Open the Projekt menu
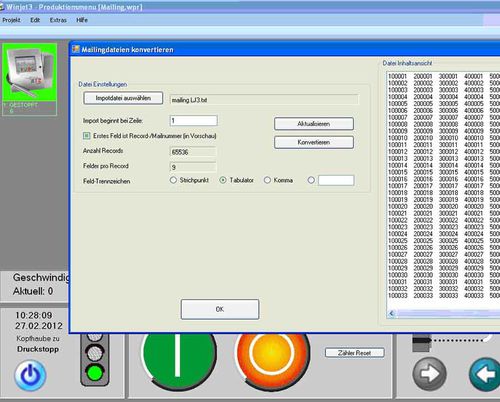This screenshot has width=500, height=402. (11, 20)
